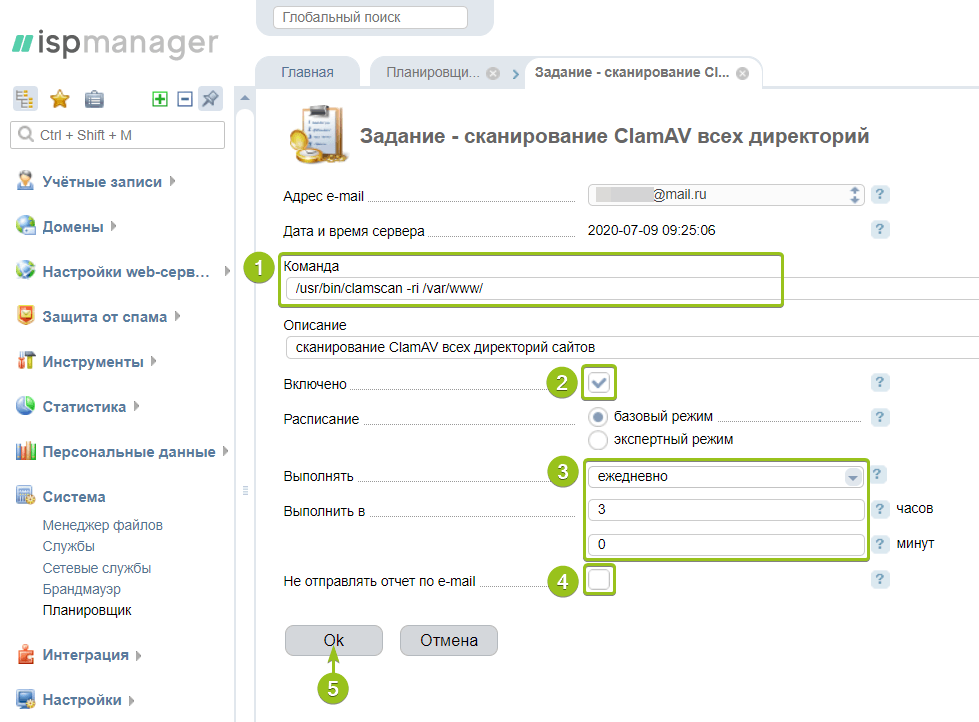Collapse all menu sections with minus icon

click(185, 99)
